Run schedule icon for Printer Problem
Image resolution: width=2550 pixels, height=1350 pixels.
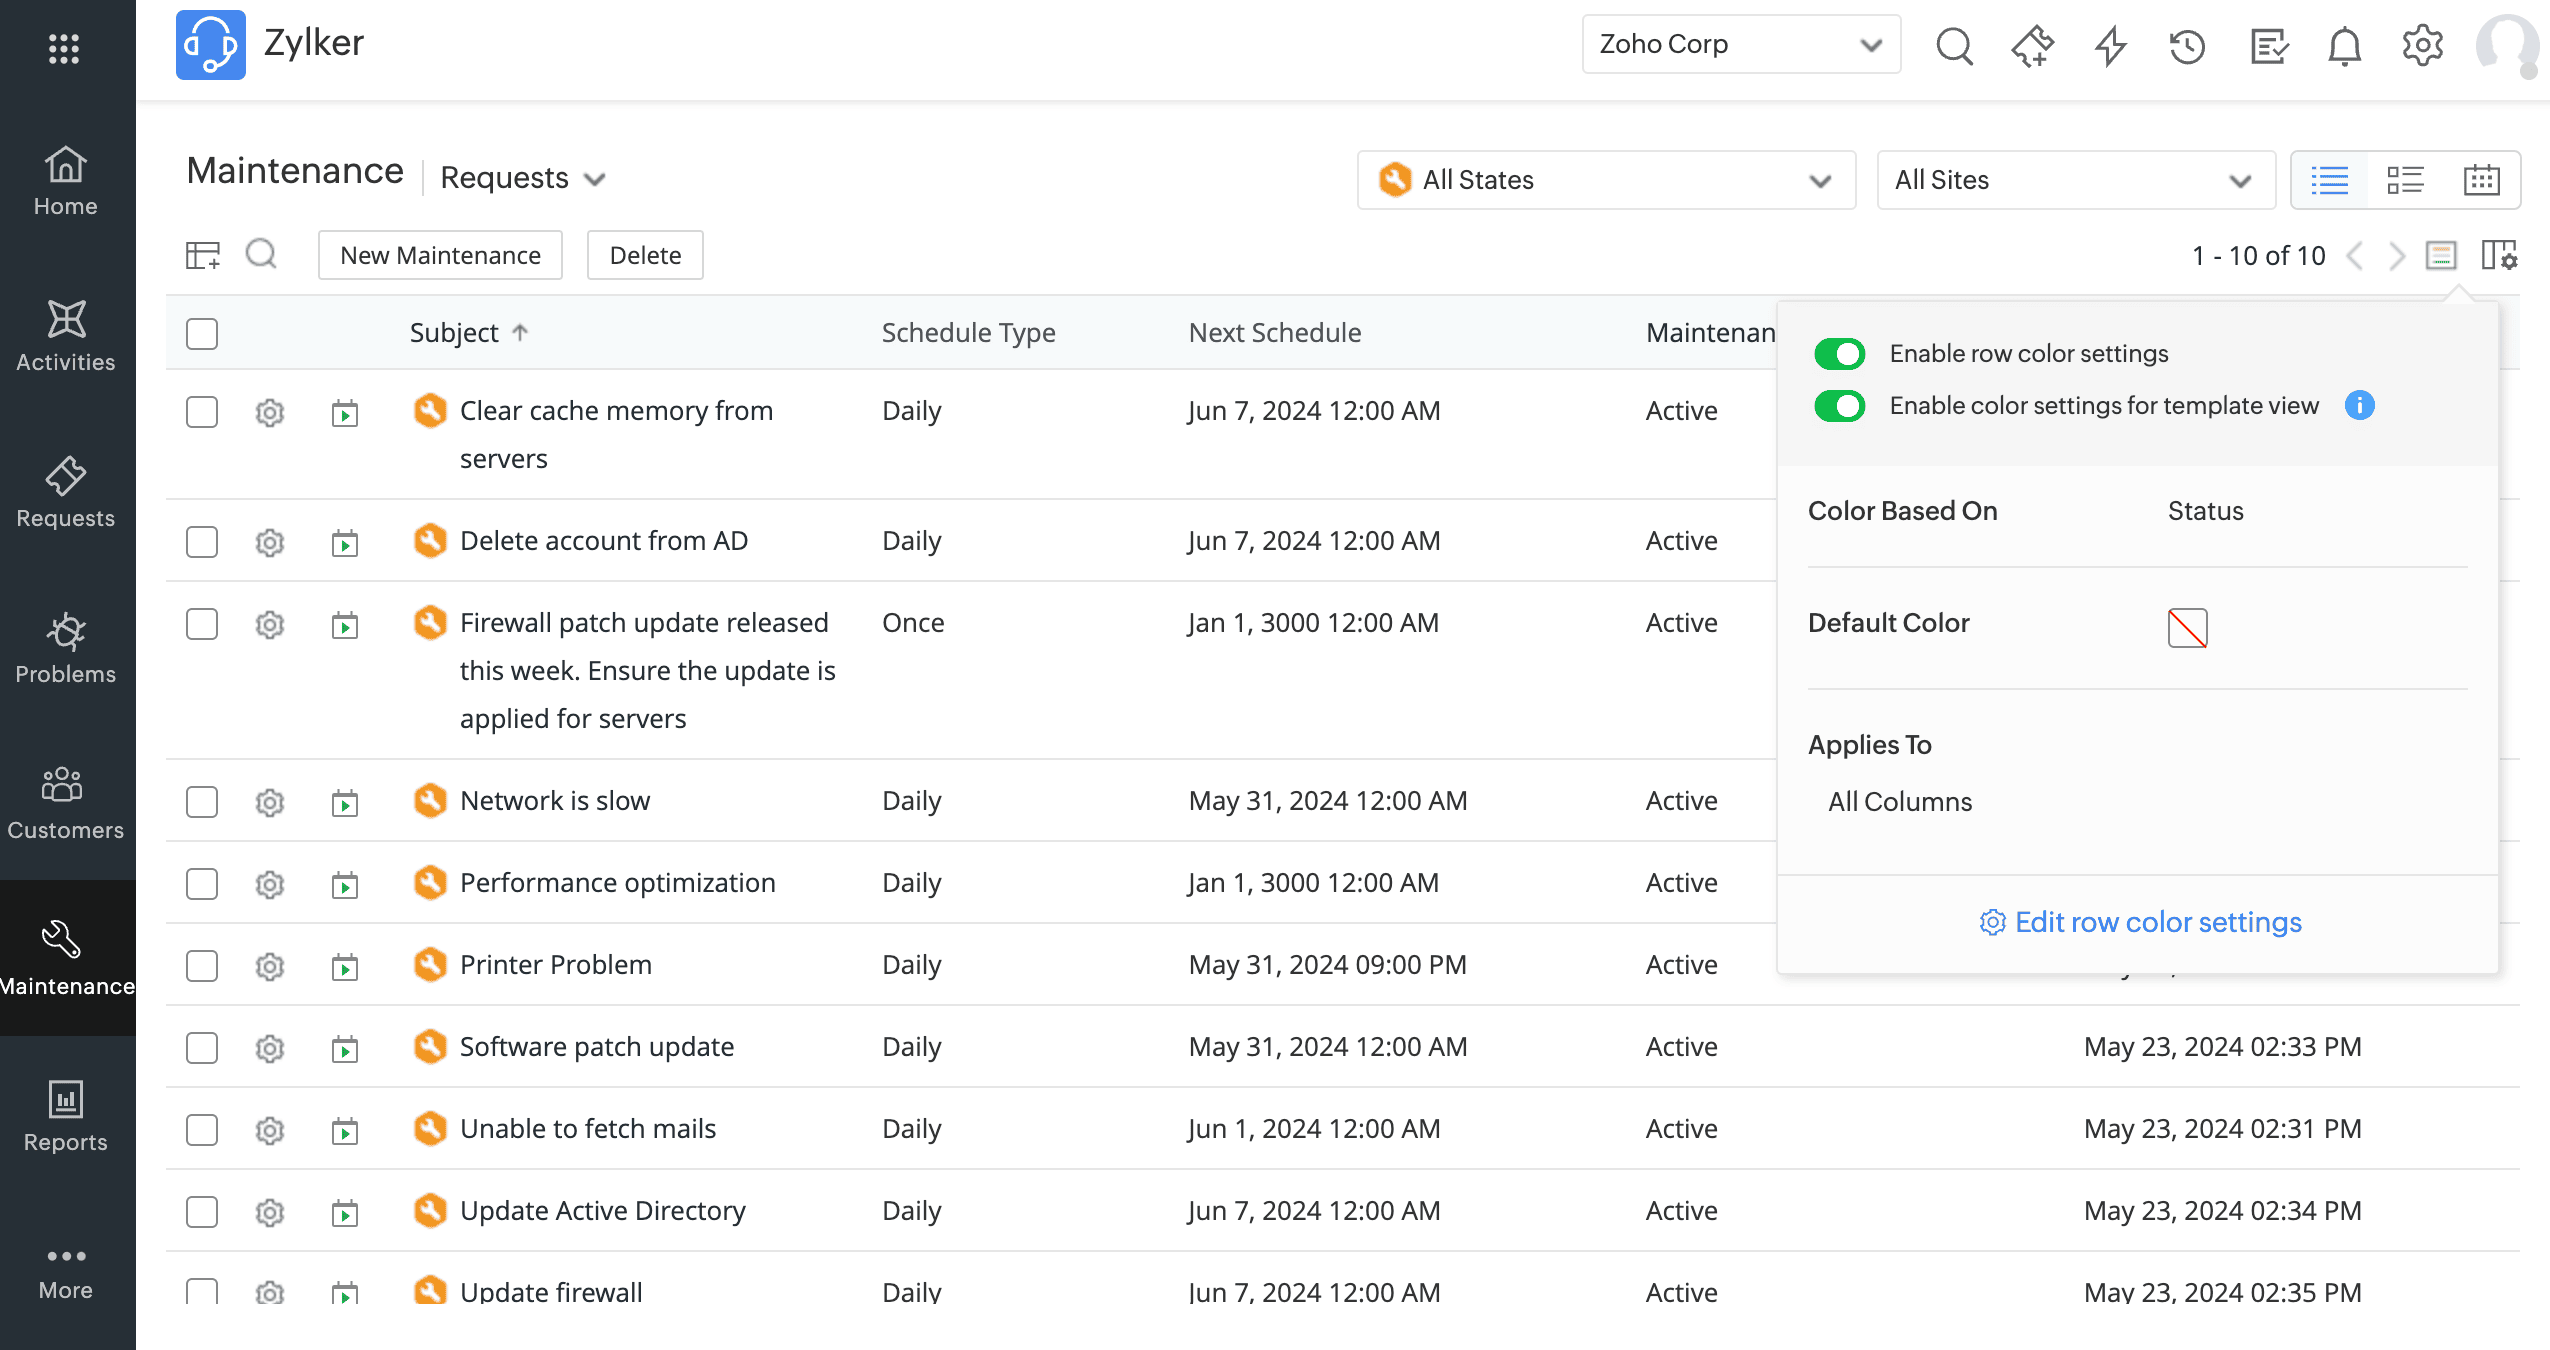[x=345, y=966]
